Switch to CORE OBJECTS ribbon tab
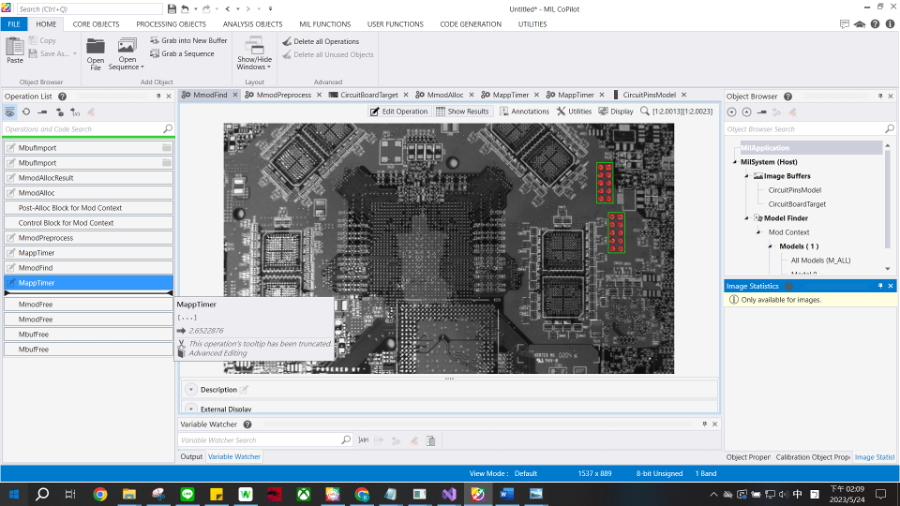The image size is (900, 506). pos(96,24)
